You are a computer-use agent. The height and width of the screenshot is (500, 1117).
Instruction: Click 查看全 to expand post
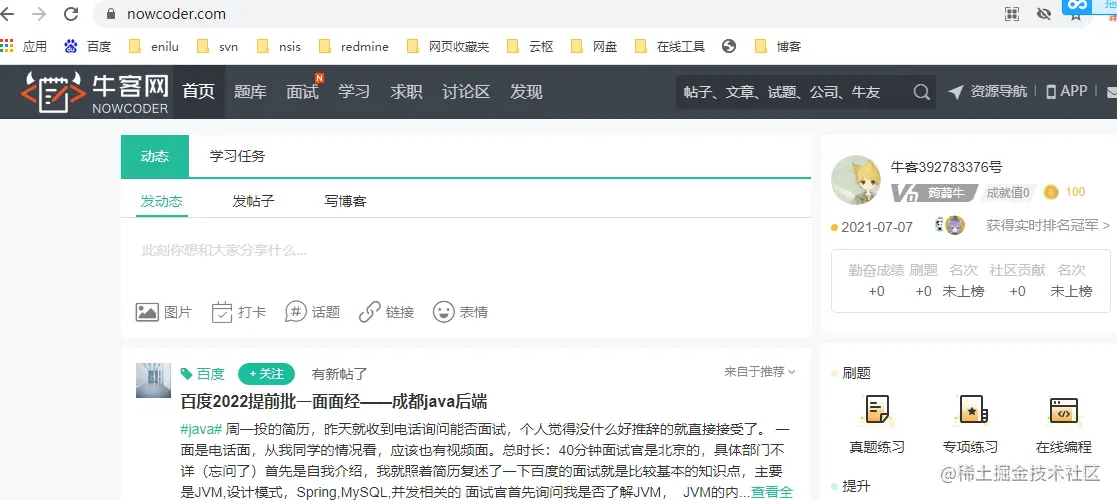pyautogui.click(x=771, y=491)
